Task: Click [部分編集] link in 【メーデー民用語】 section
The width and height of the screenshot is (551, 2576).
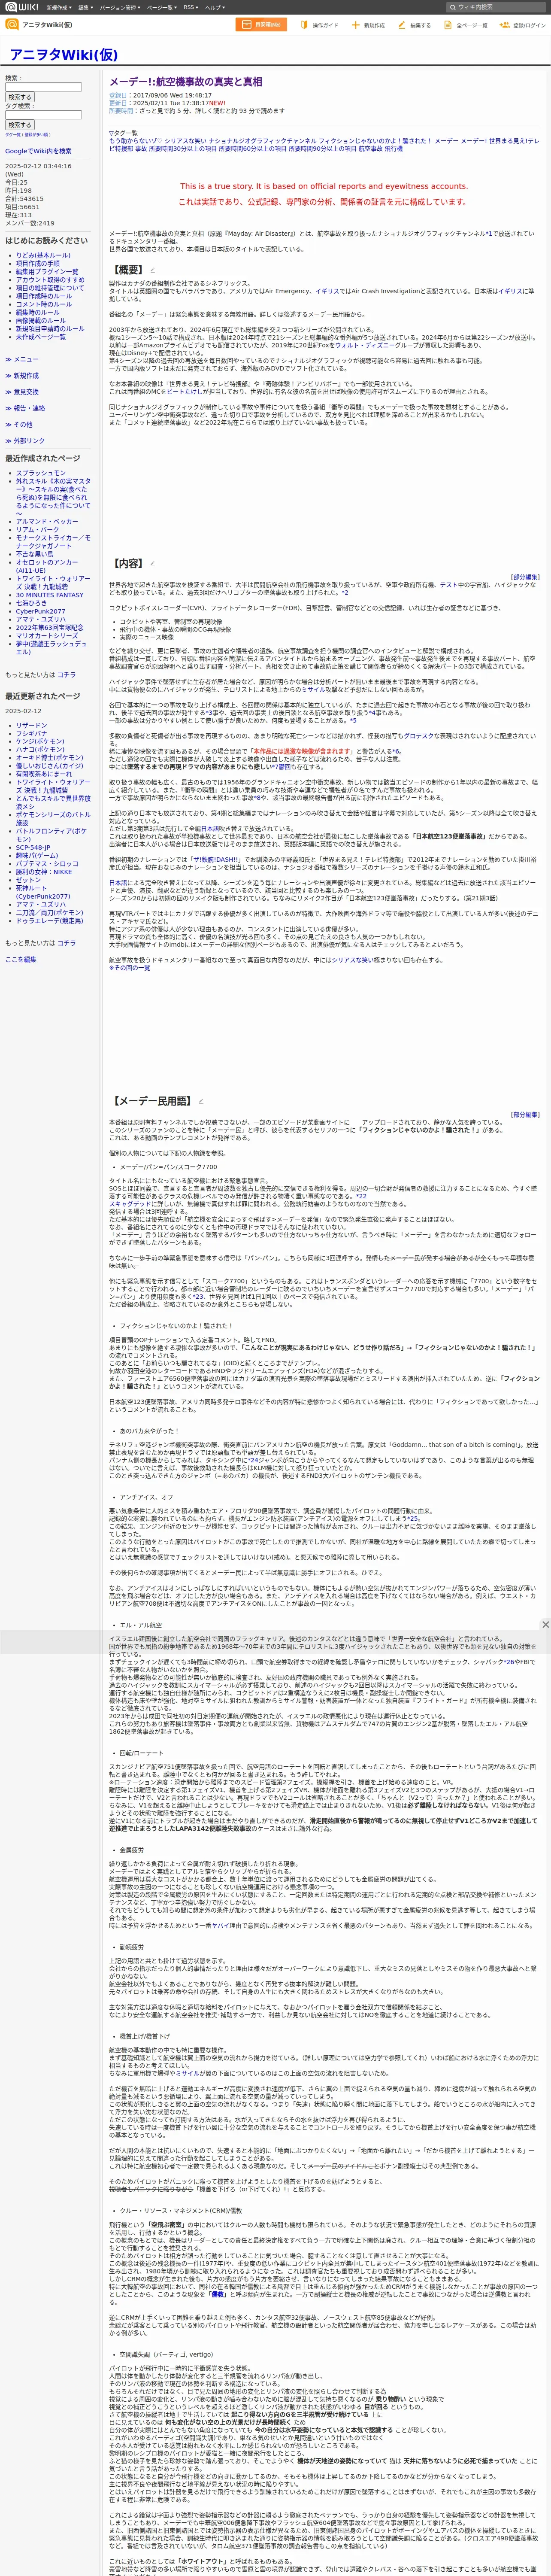Action: pyautogui.click(x=524, y=1114)
